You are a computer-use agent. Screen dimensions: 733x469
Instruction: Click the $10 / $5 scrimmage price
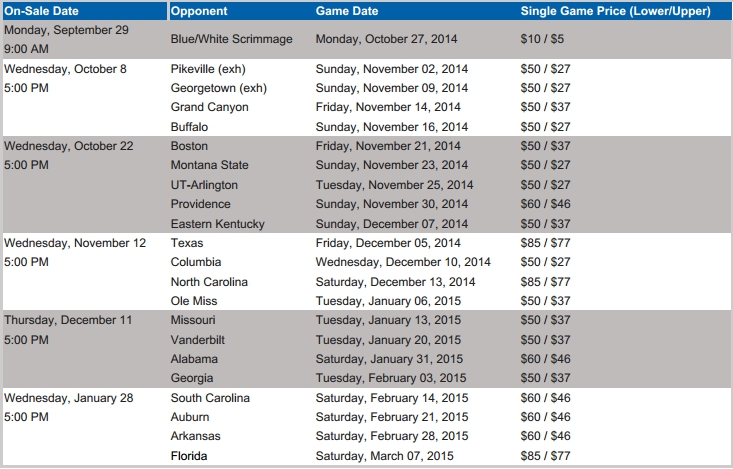[542, 39]
